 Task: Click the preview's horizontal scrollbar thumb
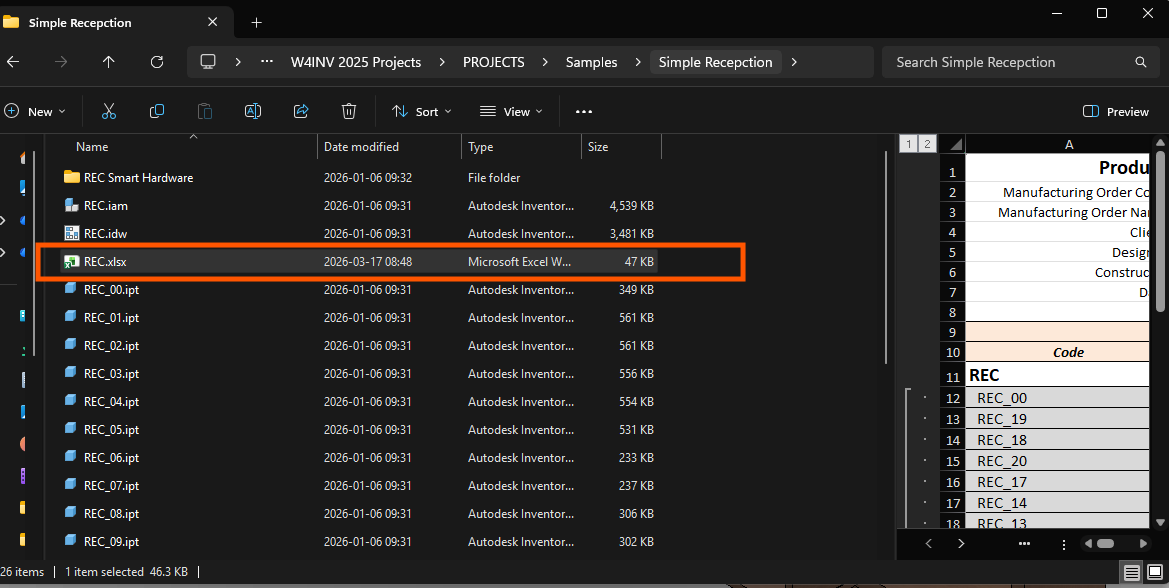click(x=1105, y=543)
